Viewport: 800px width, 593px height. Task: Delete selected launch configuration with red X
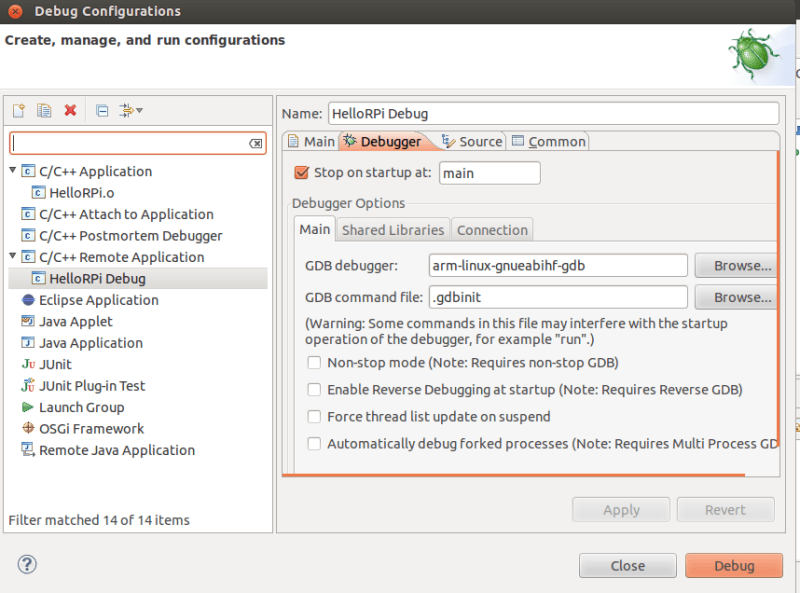point(70,110)
